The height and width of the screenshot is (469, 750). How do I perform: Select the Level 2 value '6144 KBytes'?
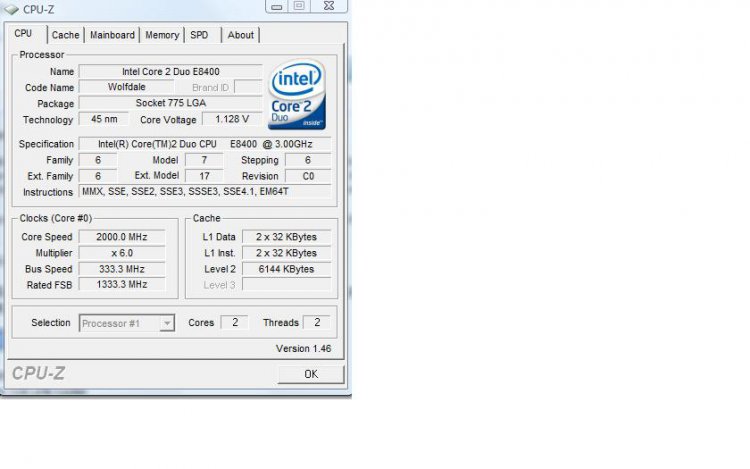coord(287,269)
